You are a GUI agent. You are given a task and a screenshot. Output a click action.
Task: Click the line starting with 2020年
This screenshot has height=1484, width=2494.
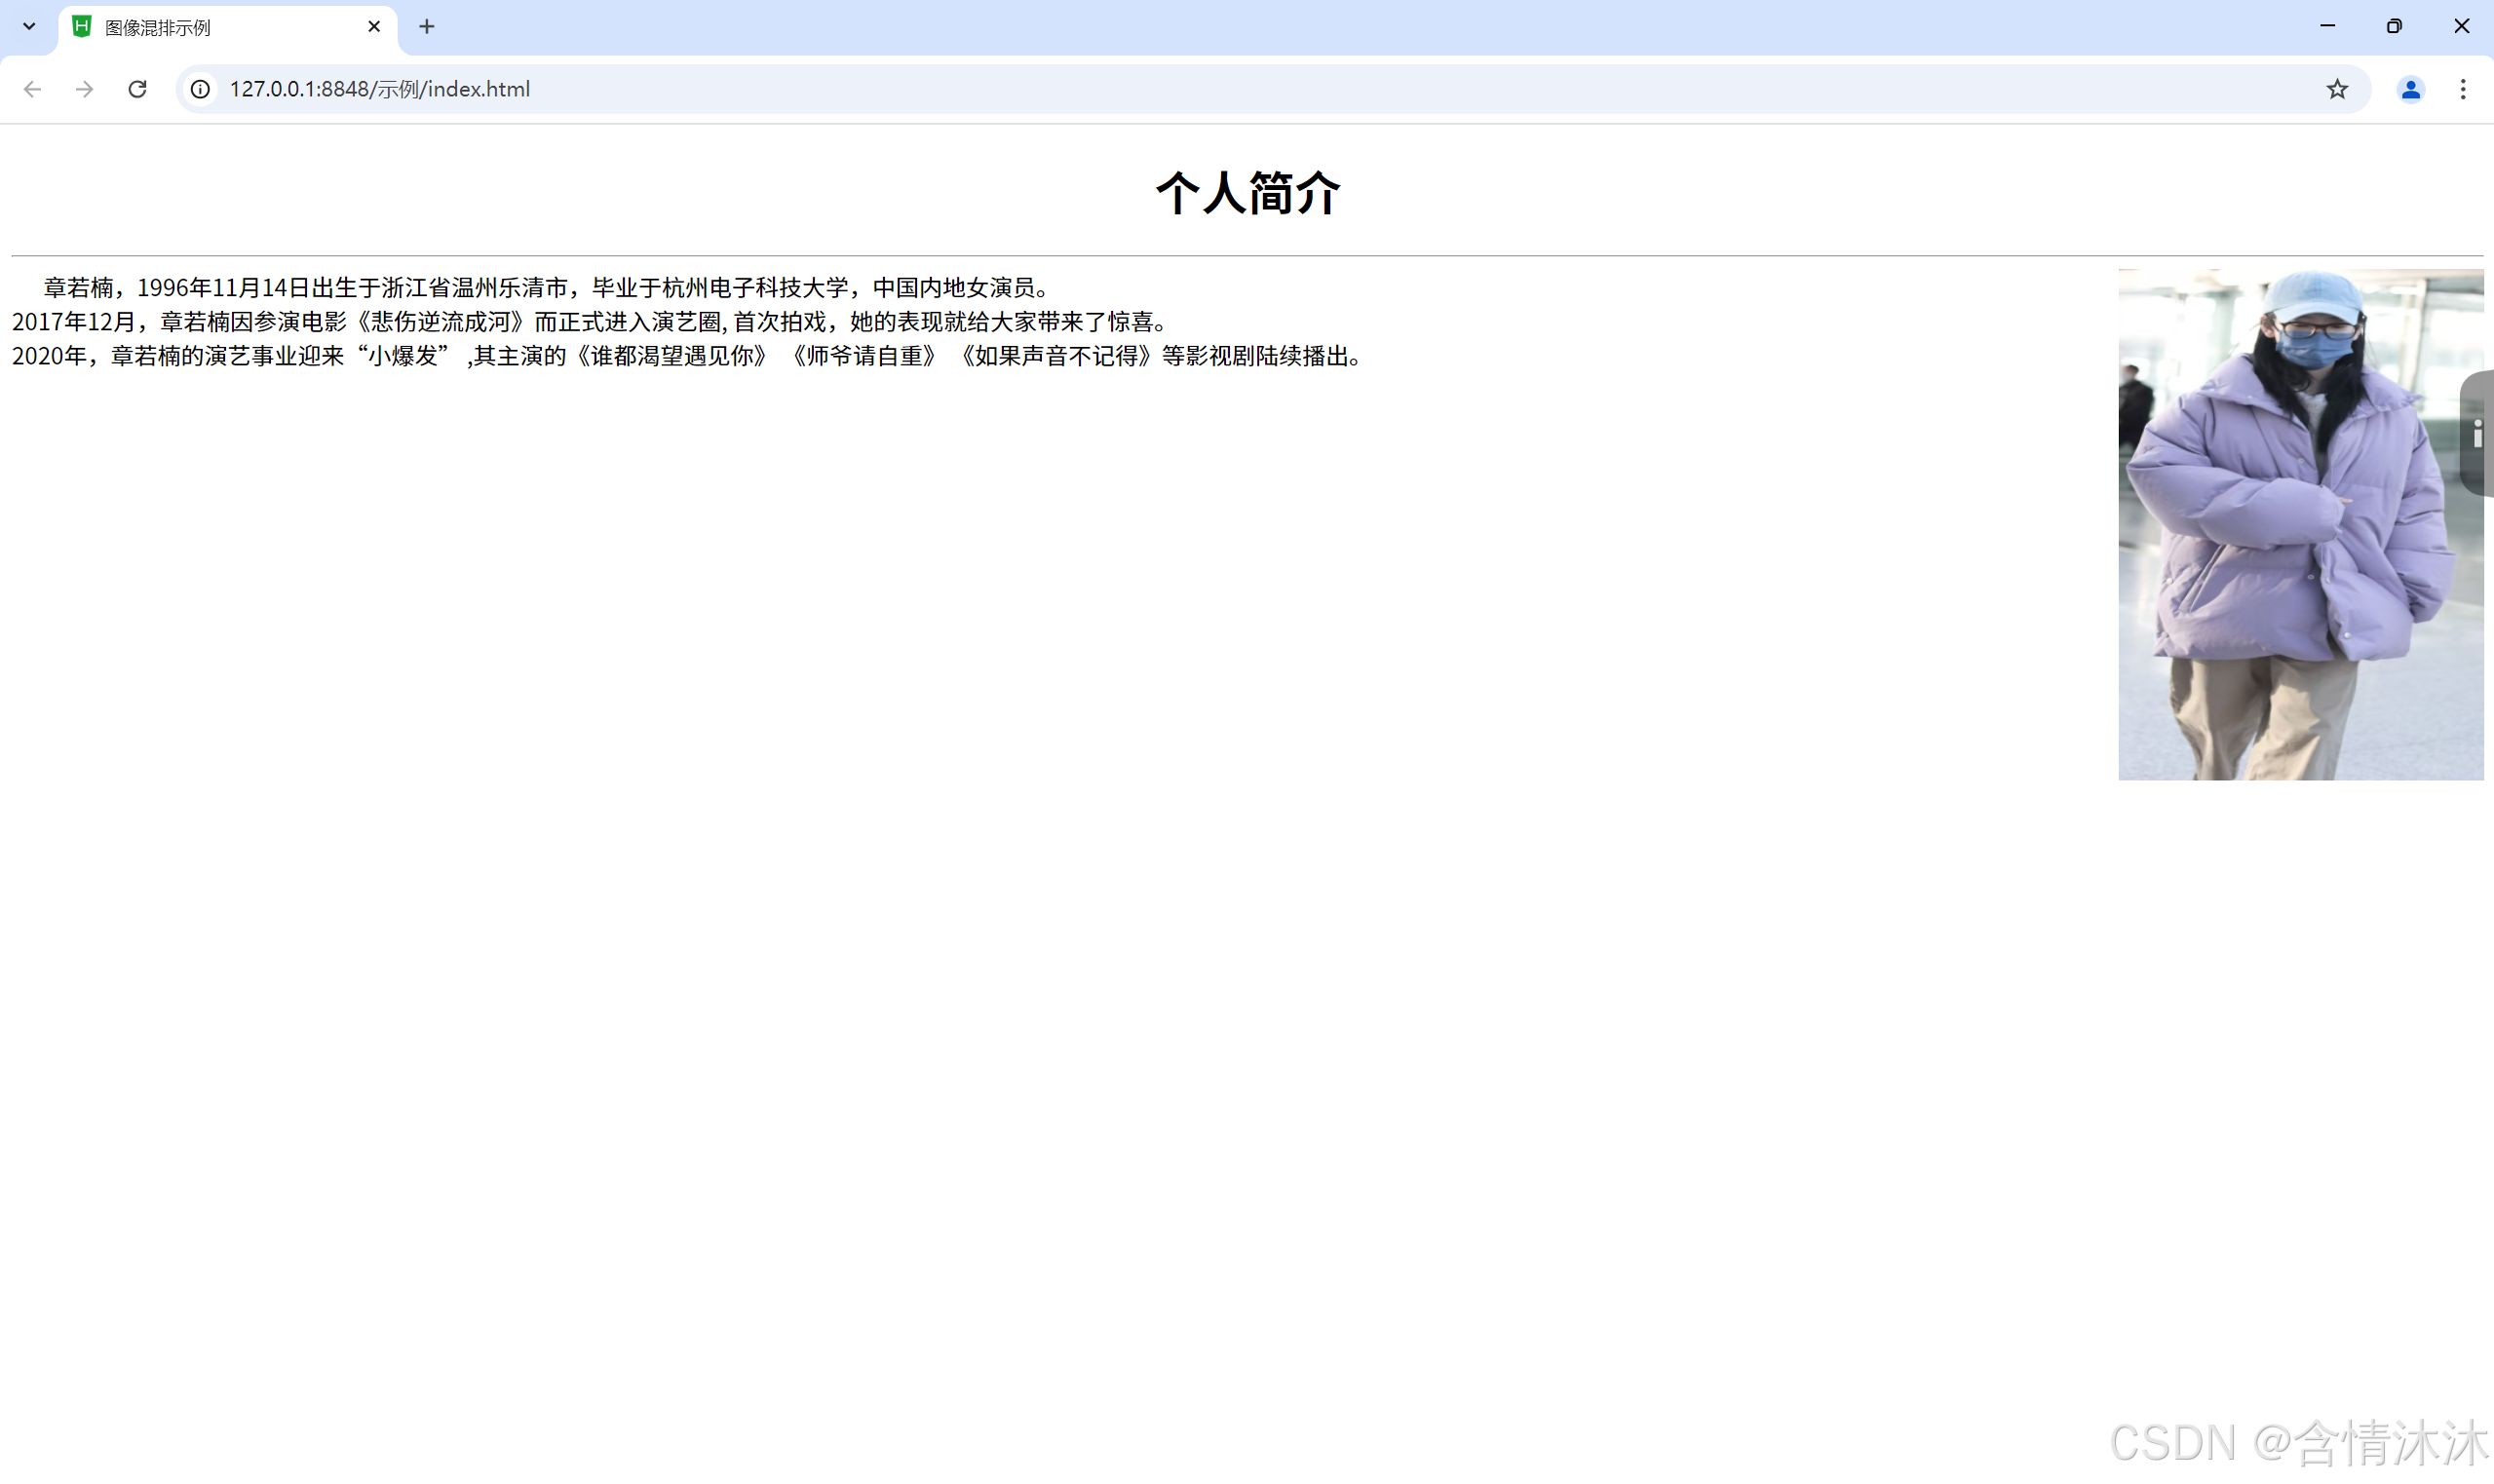pyautogui.click(x=686, y=356)
